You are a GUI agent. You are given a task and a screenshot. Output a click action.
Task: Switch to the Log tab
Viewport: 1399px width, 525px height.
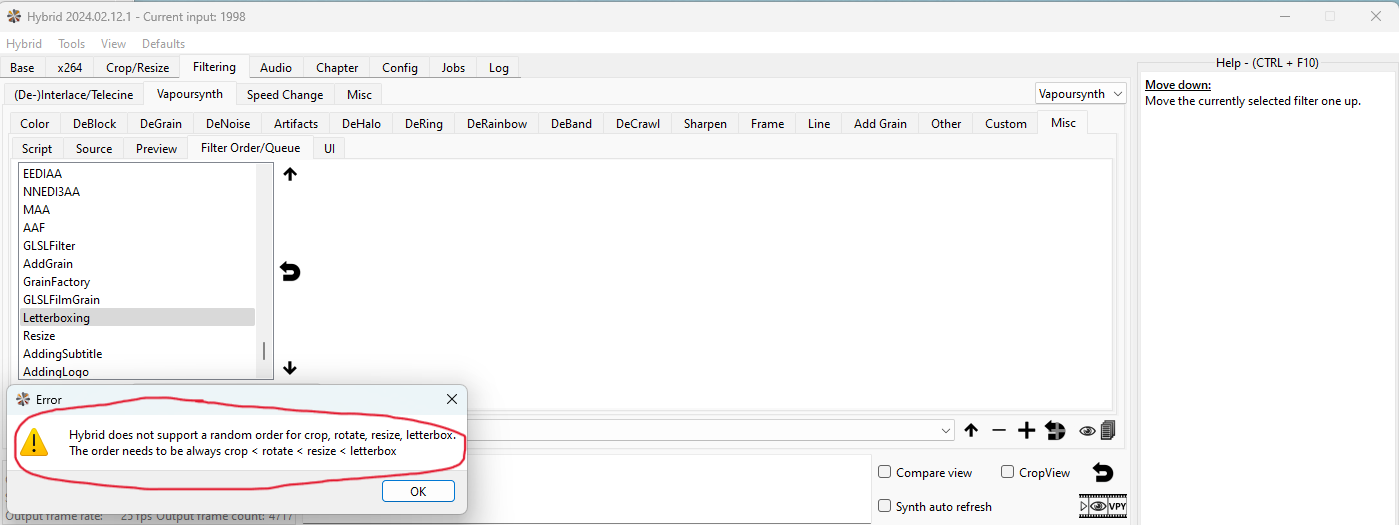pos(499,68)
